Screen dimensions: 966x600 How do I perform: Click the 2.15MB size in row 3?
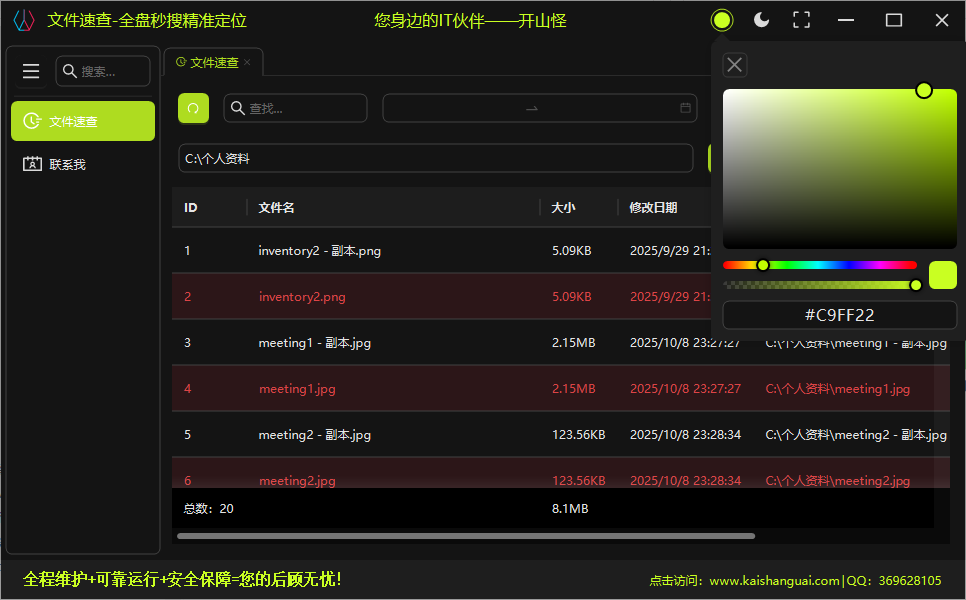(574, 343)
